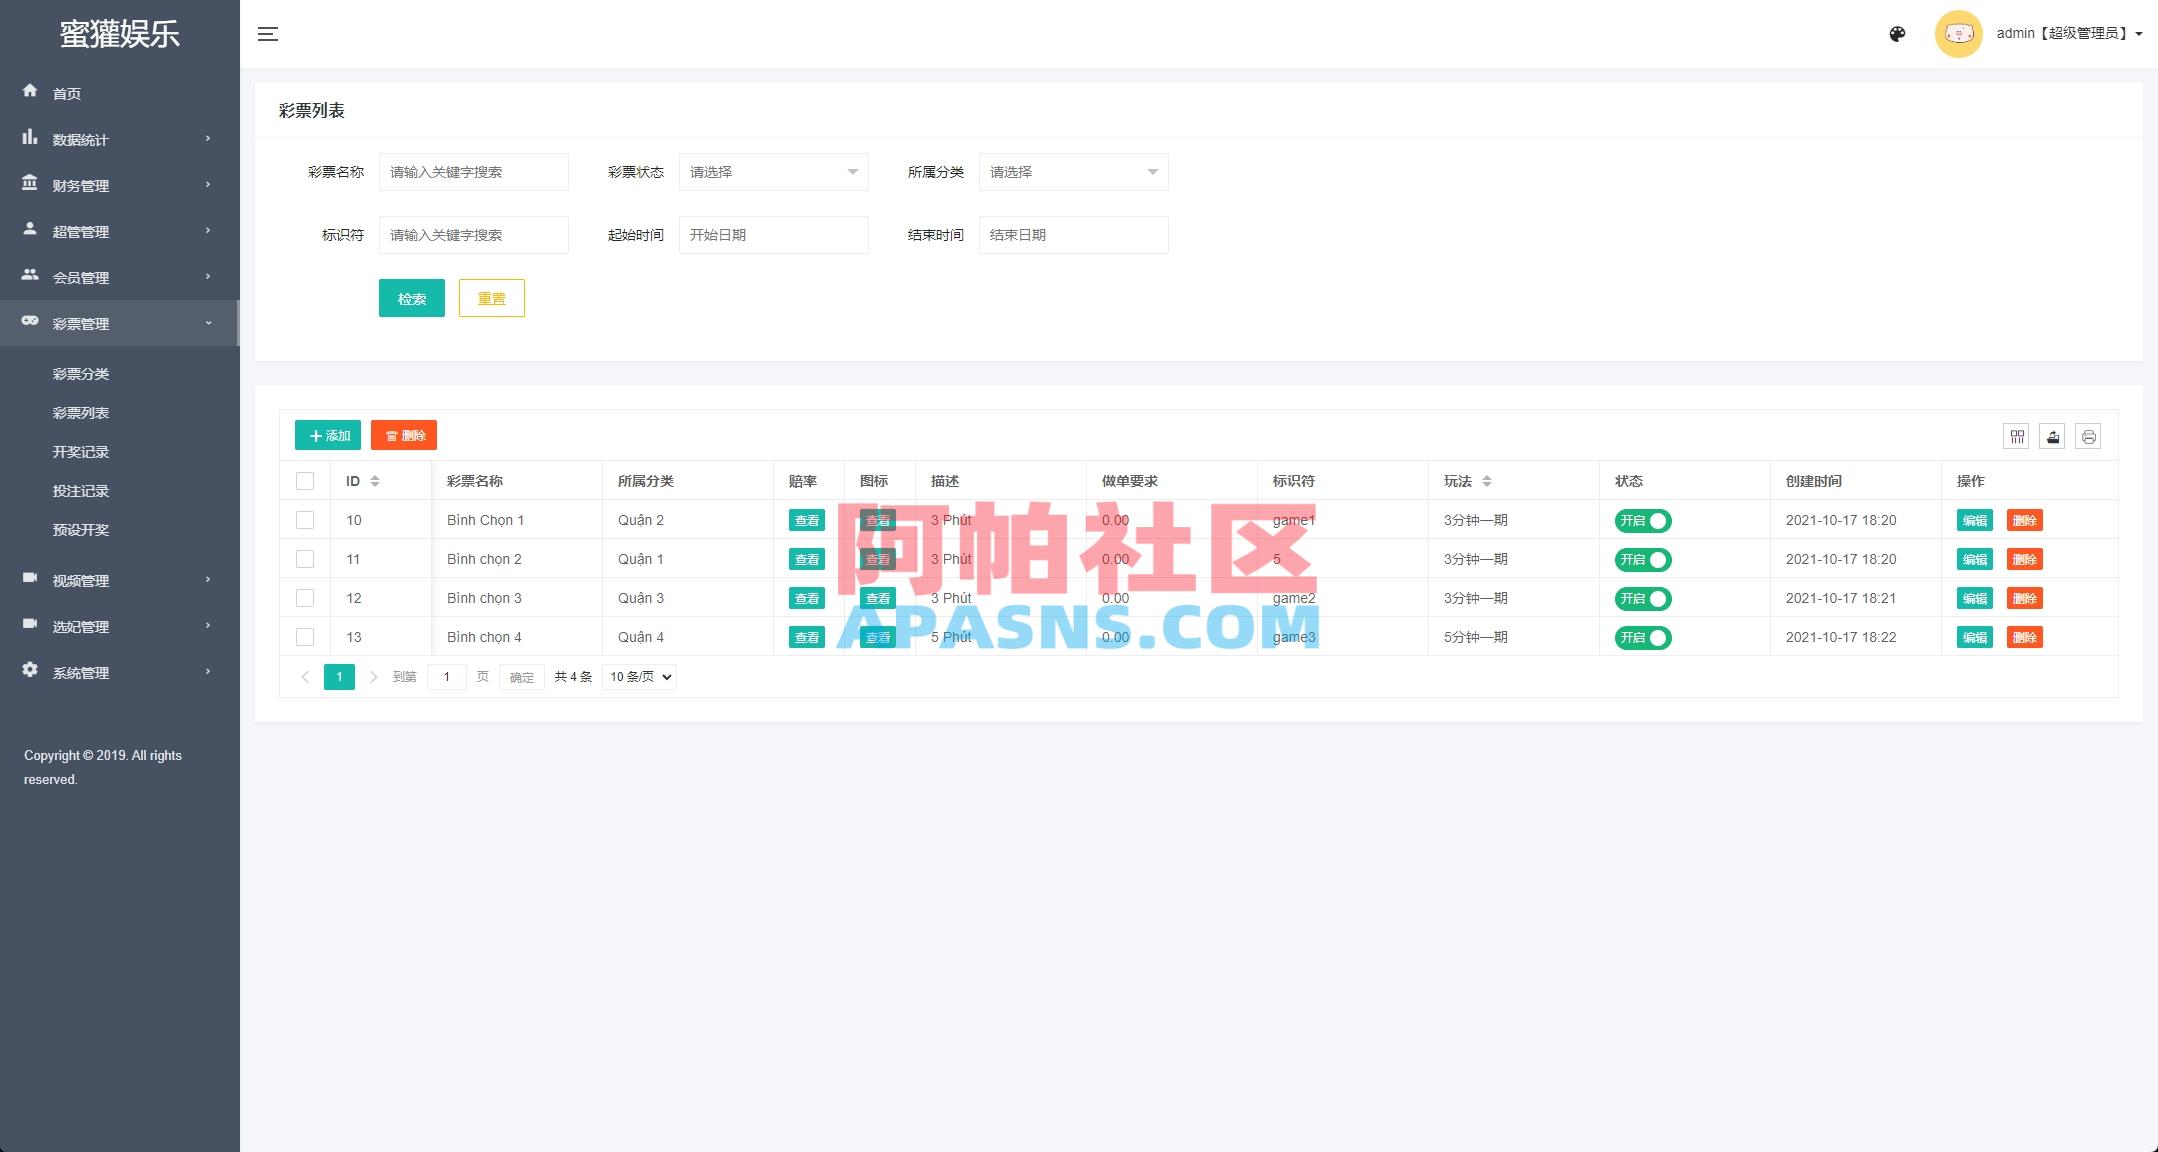The image size is (2158, 1152).
Task: Click the 添加 add button
Action: point(327,435)
